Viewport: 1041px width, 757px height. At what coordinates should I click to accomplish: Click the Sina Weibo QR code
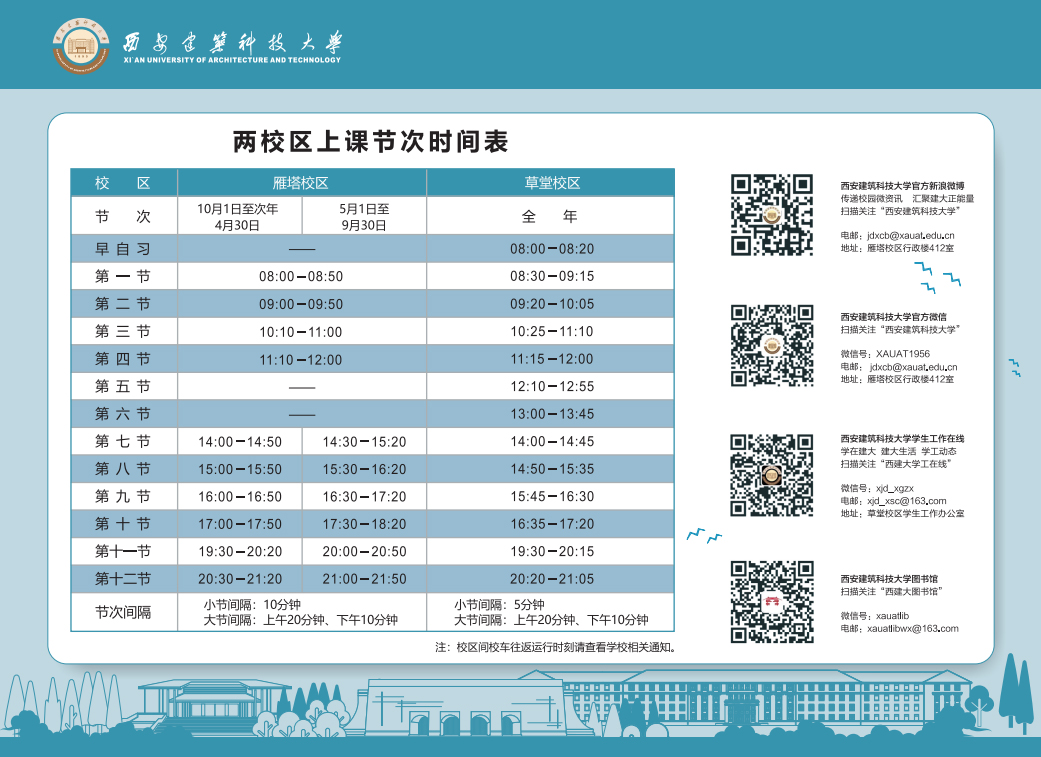coord(771,214)
